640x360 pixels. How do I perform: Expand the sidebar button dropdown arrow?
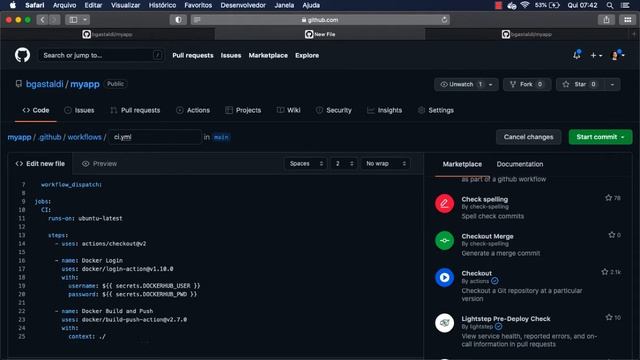[x=85, y=20]
